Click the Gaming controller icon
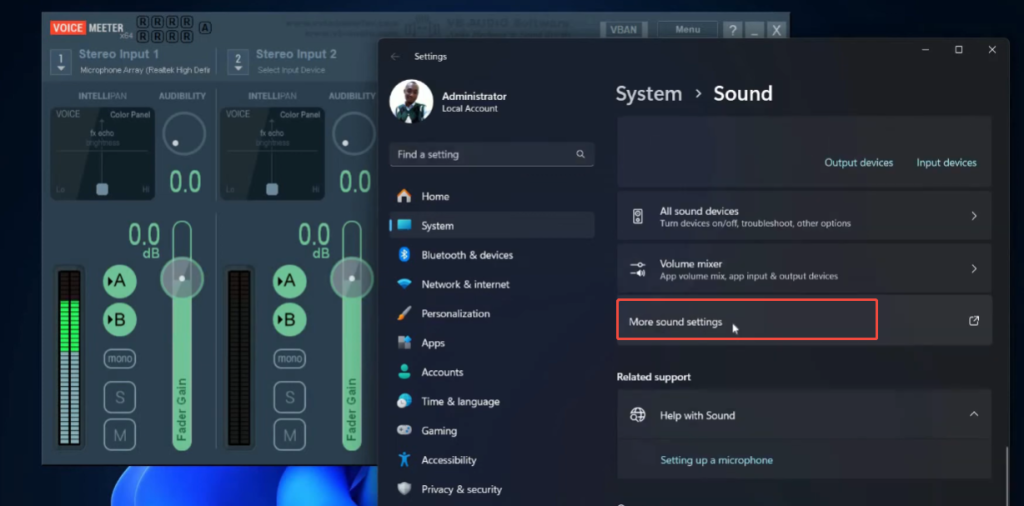The image size is (1024, 506). tap(404, 431)
